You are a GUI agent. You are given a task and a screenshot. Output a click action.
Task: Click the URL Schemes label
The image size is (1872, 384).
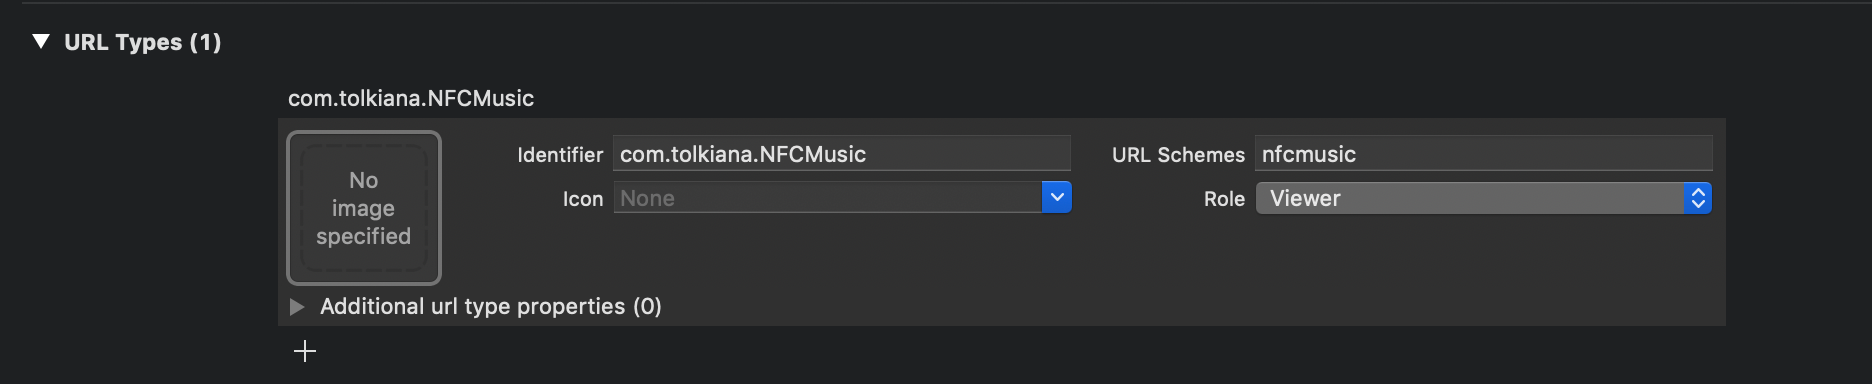click(x=1178, y=155)
